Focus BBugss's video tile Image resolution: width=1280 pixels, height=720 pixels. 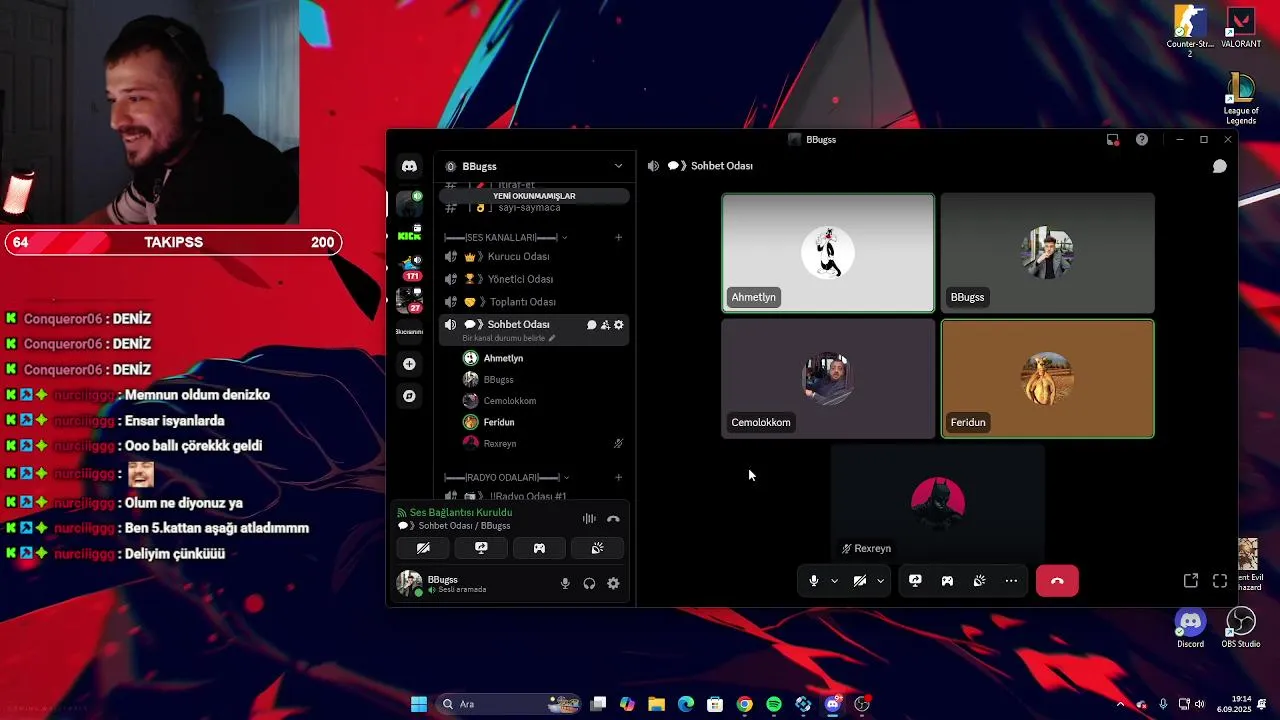[x=1047, y=253]
